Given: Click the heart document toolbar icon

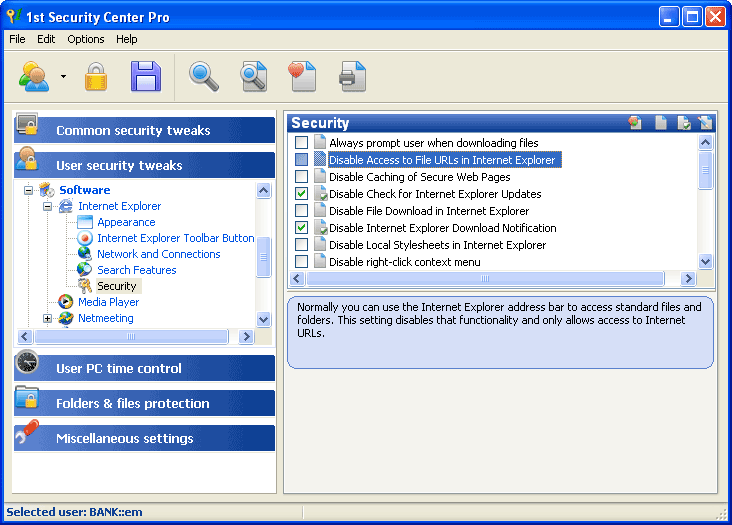Looking at the screenshot, I should [302, 77].
